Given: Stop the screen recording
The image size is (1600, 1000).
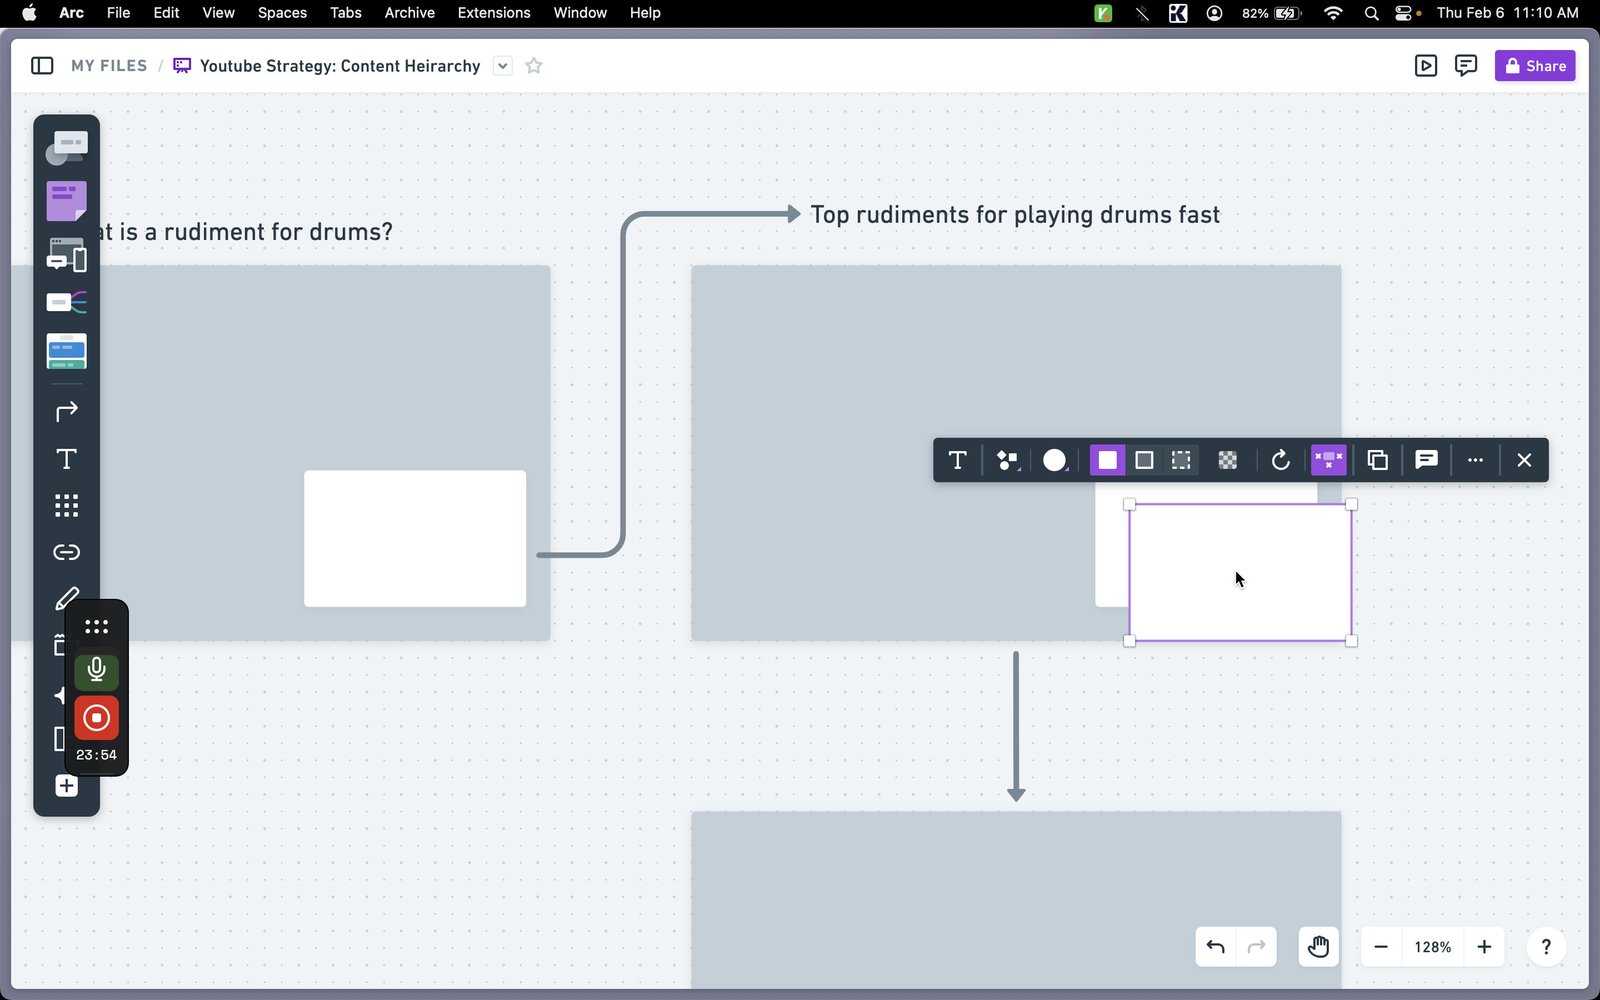Looking at the screenshot, I should click(x=96, y=718).
